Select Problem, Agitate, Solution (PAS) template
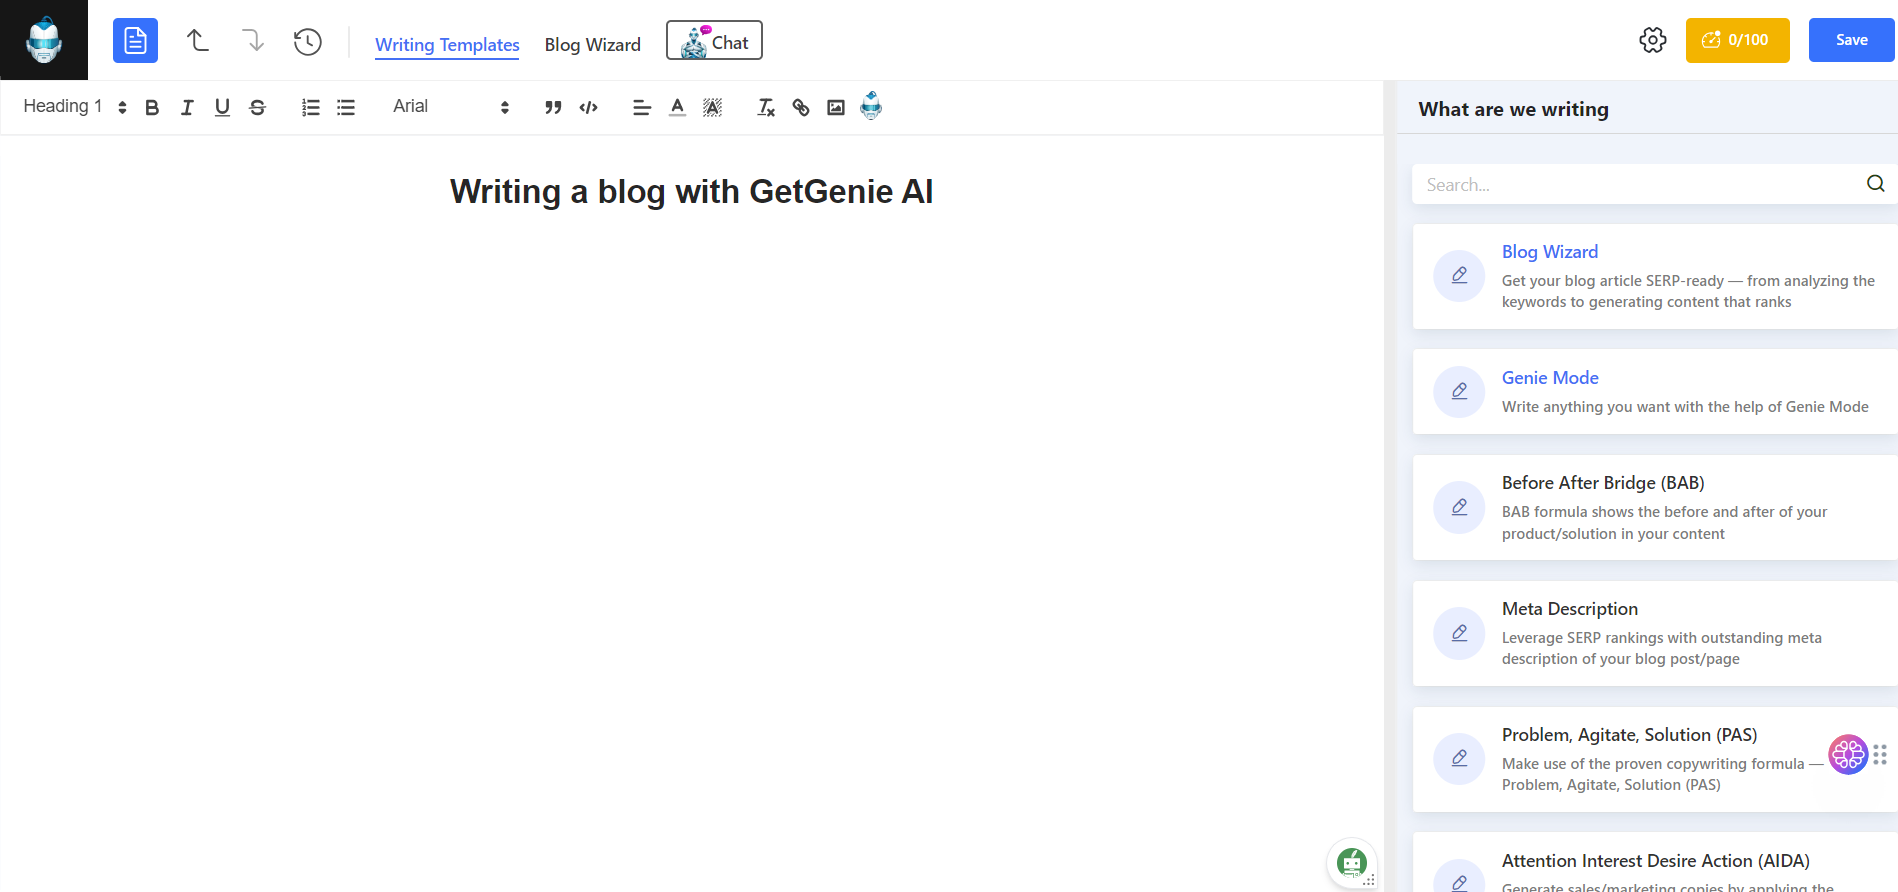1898x892 pixels. coord(1655,759)
